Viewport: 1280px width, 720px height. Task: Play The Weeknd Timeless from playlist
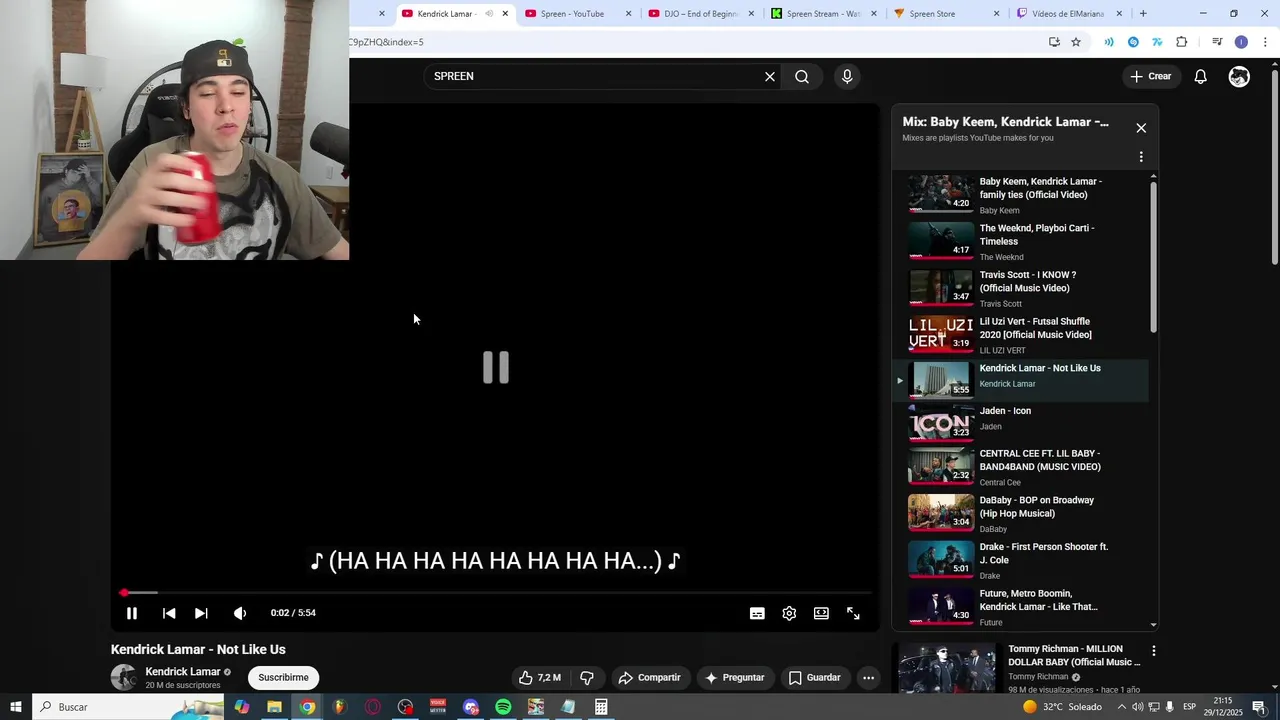(x=1020, y=242)
